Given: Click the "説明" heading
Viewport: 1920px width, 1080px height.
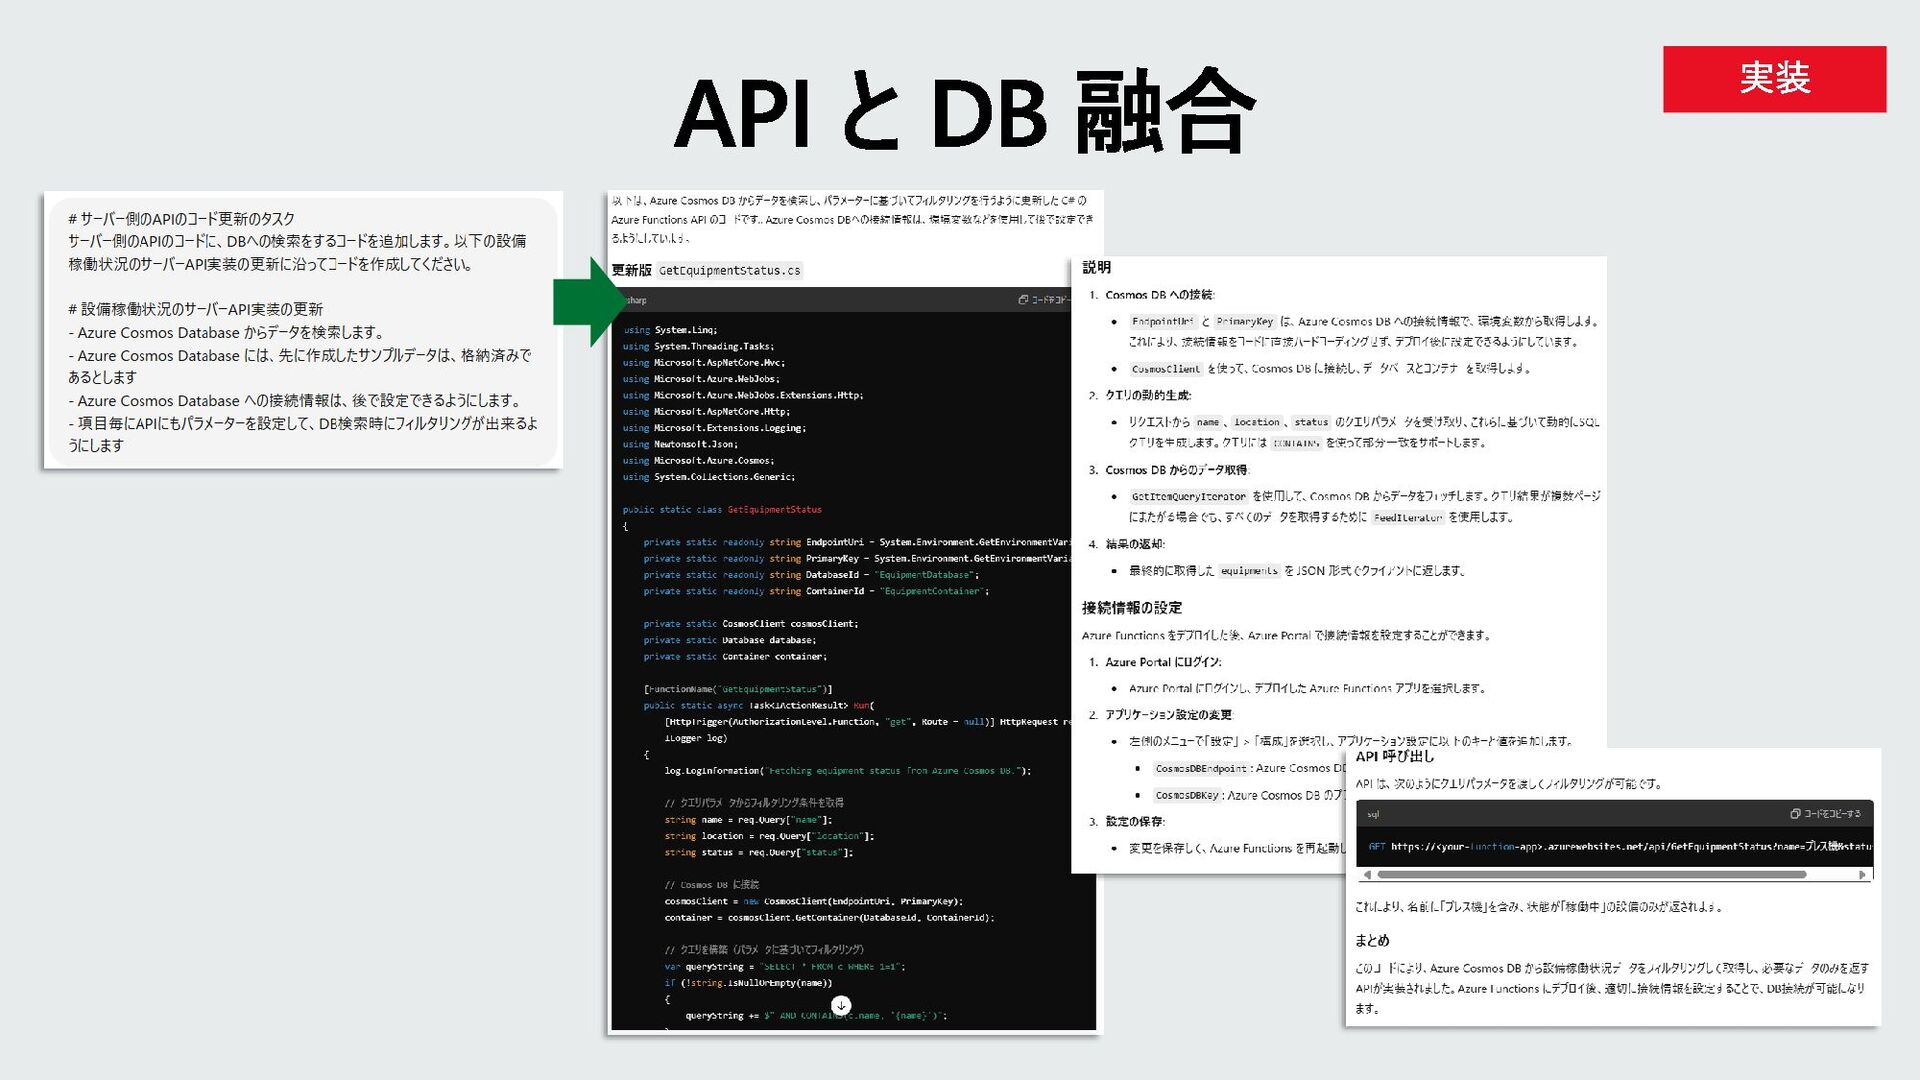Looking at the screenshot, I should (x=1096, y=268).
